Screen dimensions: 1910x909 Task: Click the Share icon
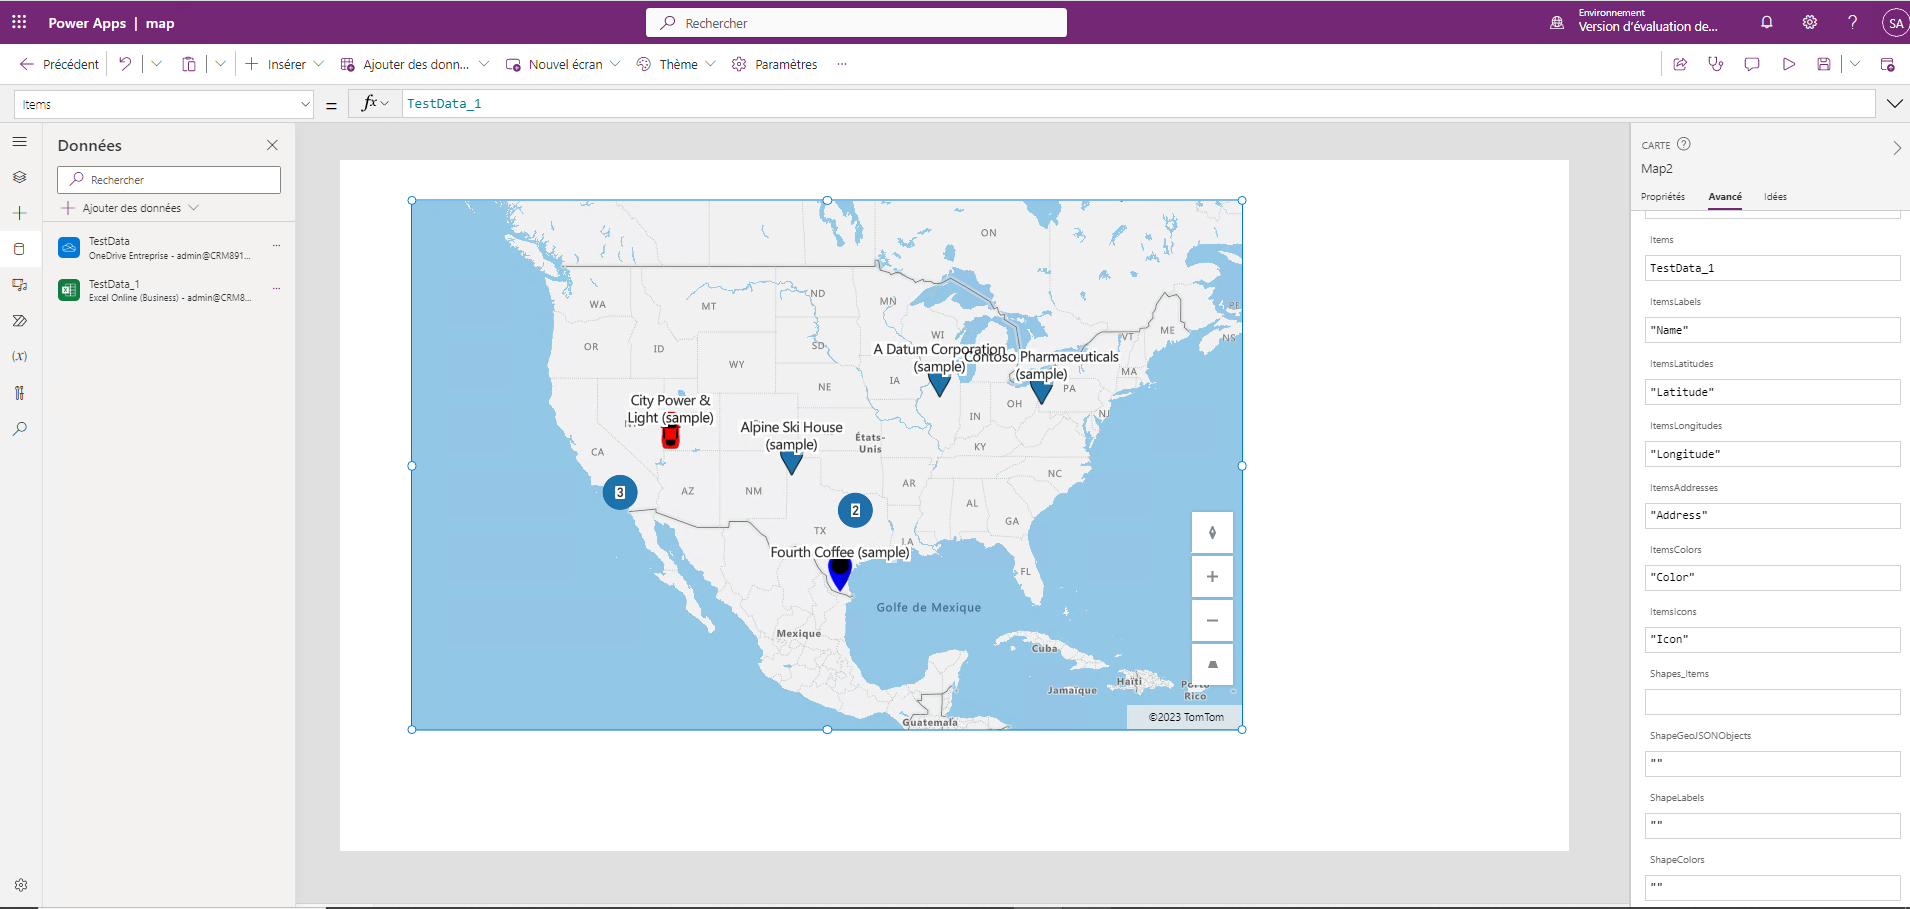click(1680, 64)
